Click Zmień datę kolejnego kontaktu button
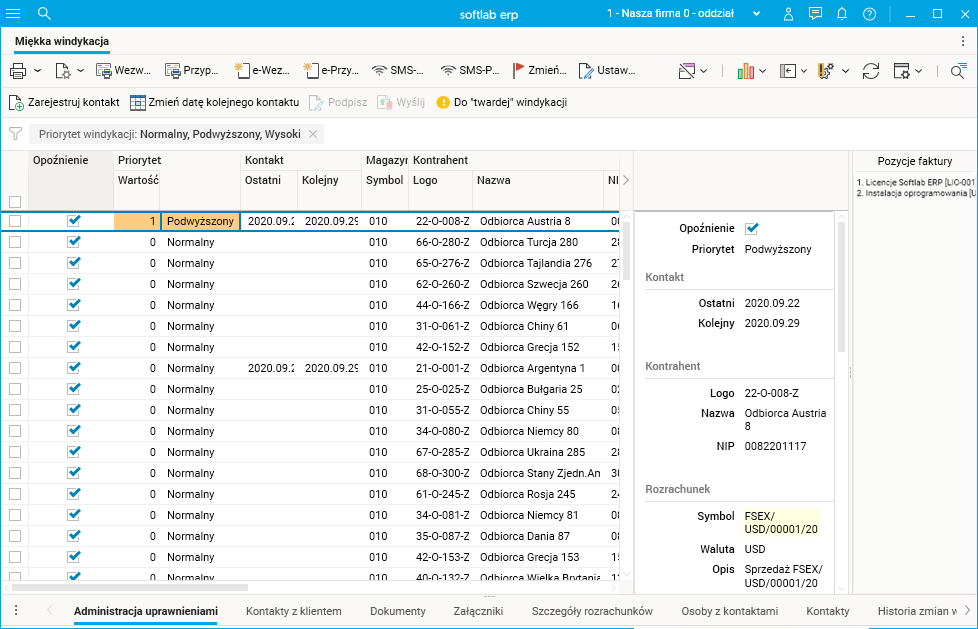This screenshot has width=978, height=629. tap(214, 102)
